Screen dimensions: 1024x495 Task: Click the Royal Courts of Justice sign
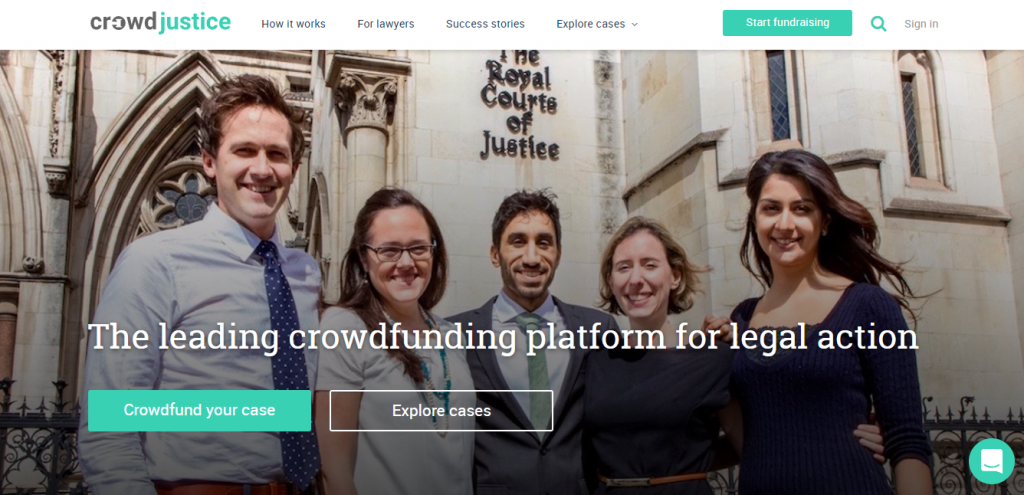(520, 104)
